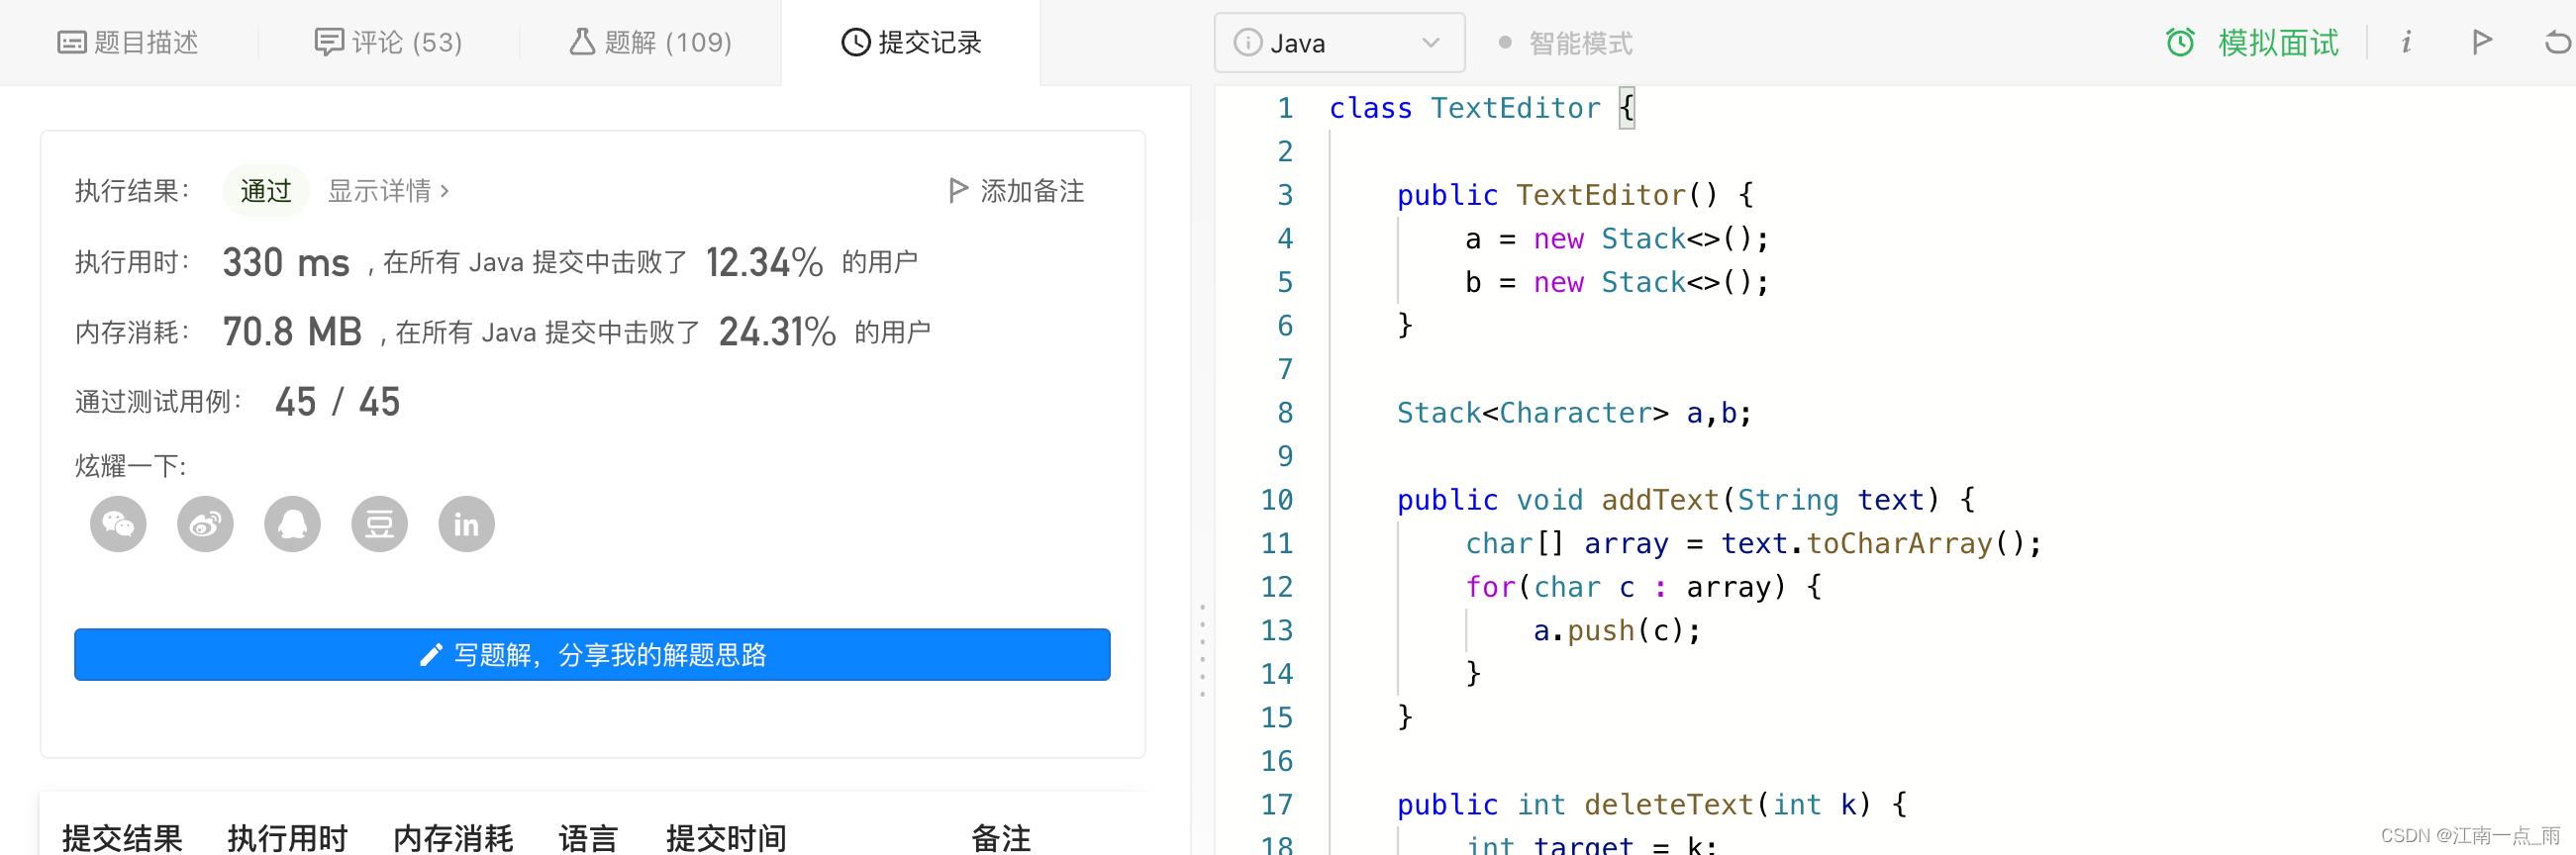Click the 'a.push(c);' code line
This screenshot has height=855, width=2576.
[x=1617, y=631]
